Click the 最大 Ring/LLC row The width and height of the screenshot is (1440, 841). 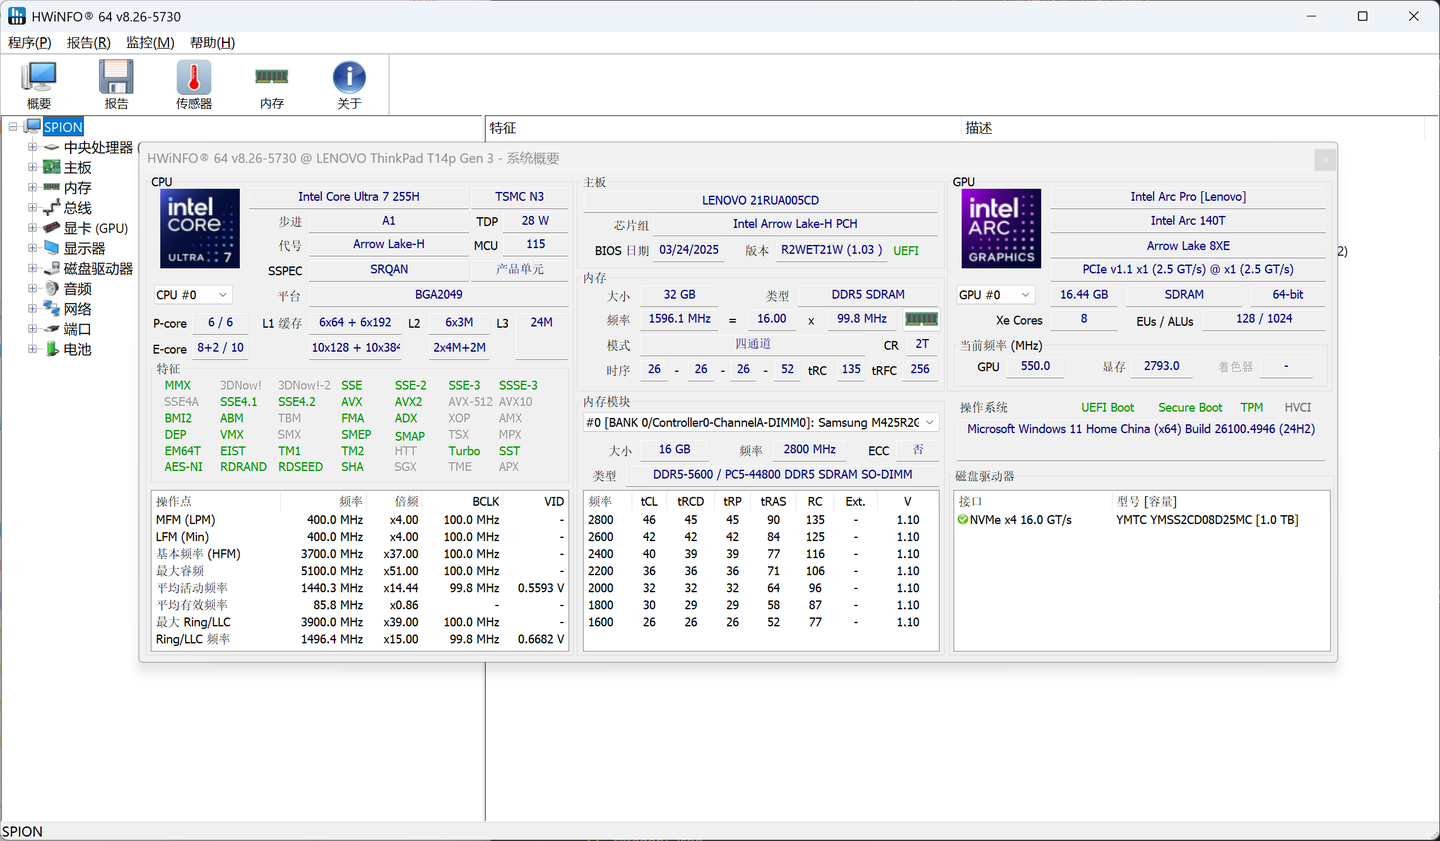point(360,622)
